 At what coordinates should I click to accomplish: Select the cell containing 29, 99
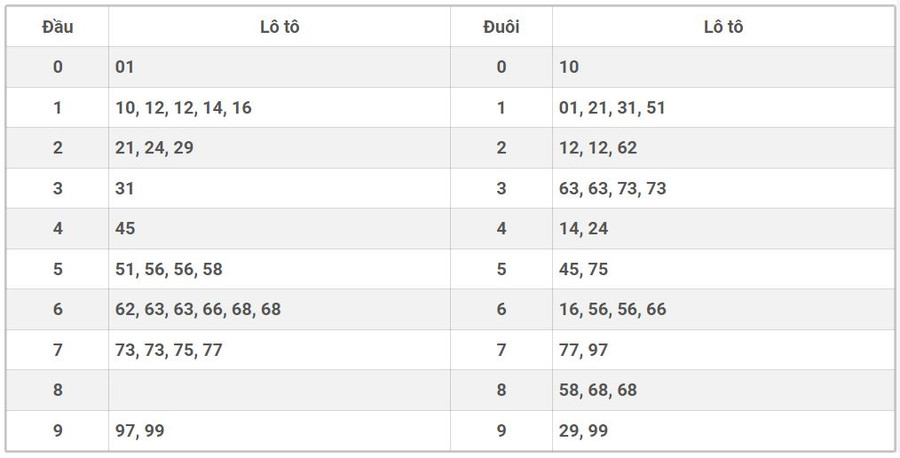(x=584, y=431)
